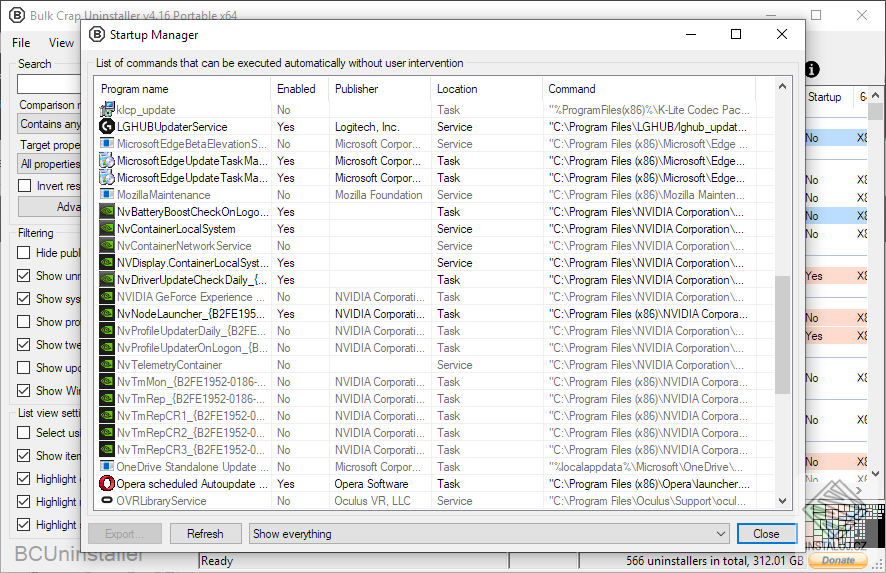The width and height of the screenshot is (886, 573).
Task: Sort by the Command column header
Action: pyautogui.click(x=649, y=89)
